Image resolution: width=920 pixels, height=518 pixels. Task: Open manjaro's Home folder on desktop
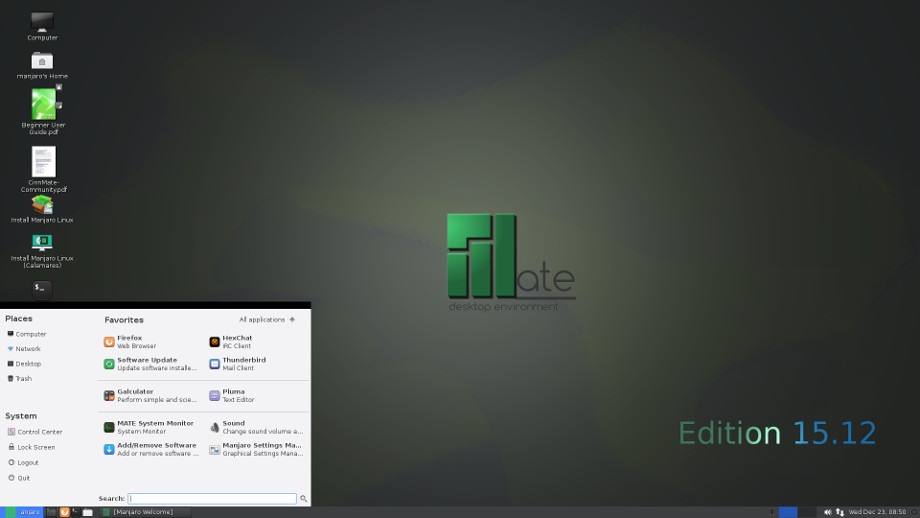point(42,65)
